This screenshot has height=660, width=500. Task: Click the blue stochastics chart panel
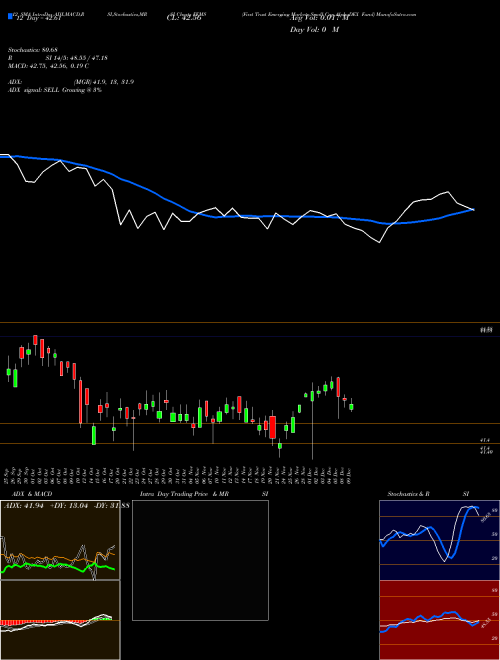(x=439, y=540)
